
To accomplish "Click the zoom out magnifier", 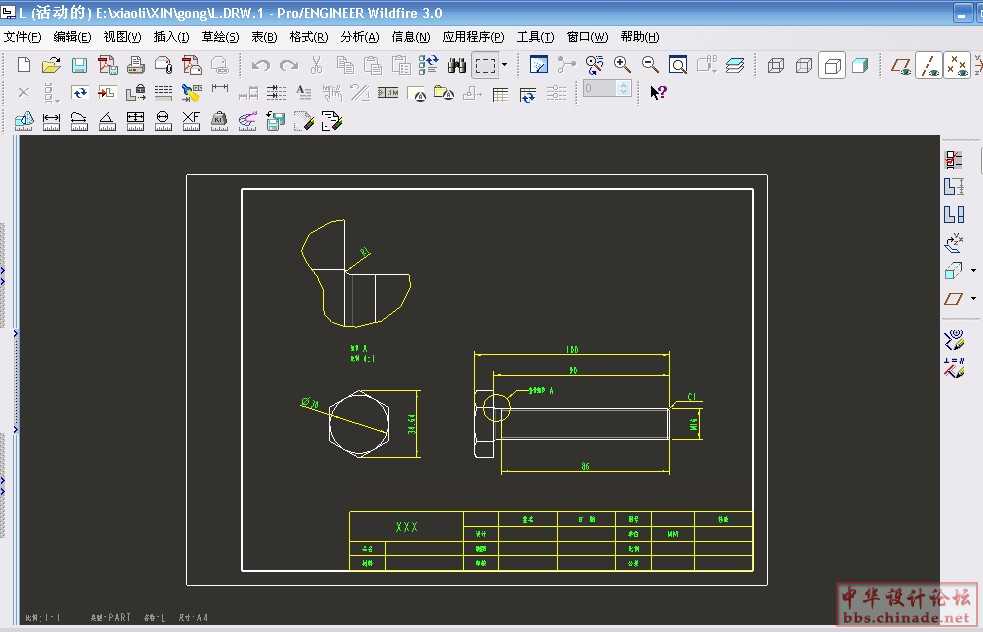I will (650, 66).
